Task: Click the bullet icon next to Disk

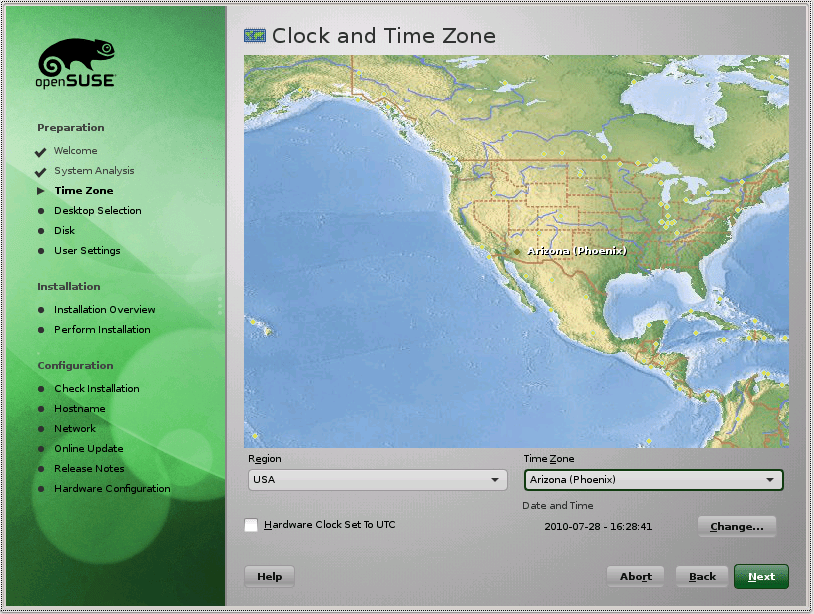Action: [x=42, y=230]
